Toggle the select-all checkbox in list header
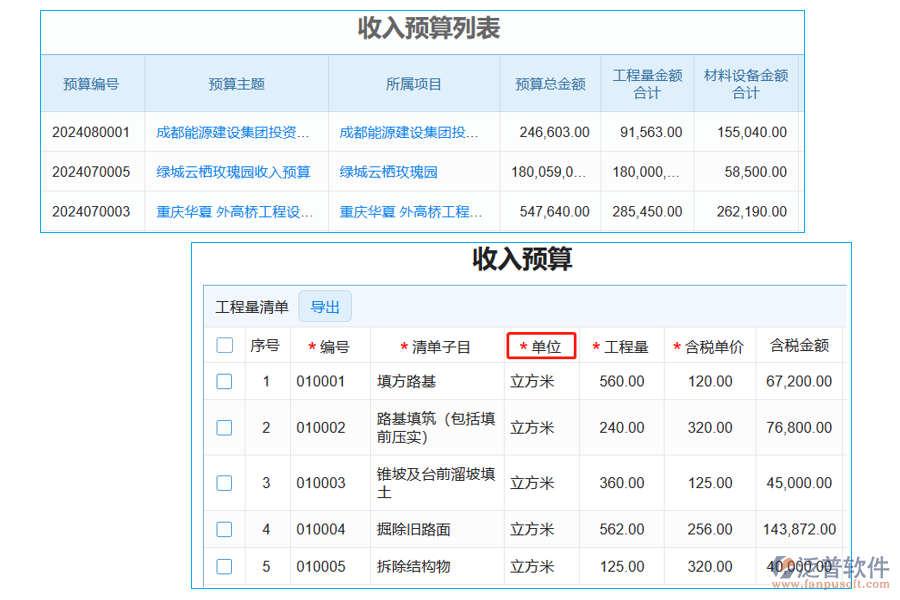This screenshot has height=600, width=900. (x=224, y=343)
